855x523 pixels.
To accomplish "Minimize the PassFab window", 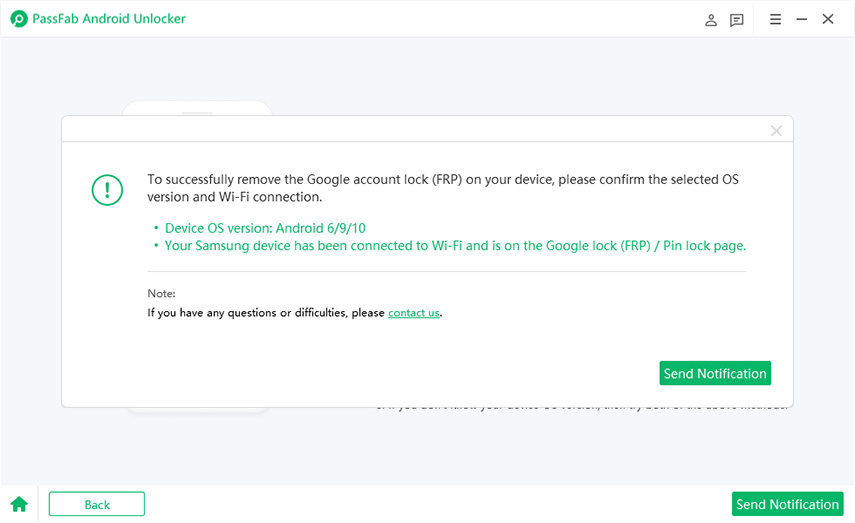I will pyautogui.click(x=802, y=19).
